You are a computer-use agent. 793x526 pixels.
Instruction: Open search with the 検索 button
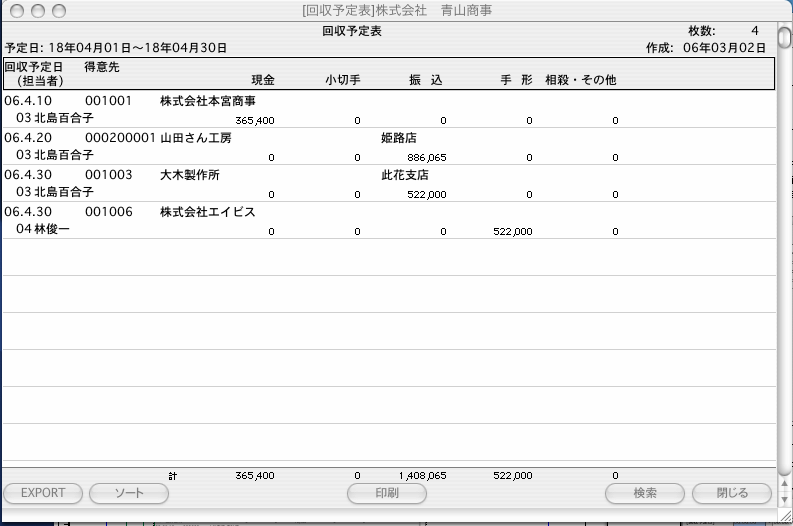click(x=645, y=493)
